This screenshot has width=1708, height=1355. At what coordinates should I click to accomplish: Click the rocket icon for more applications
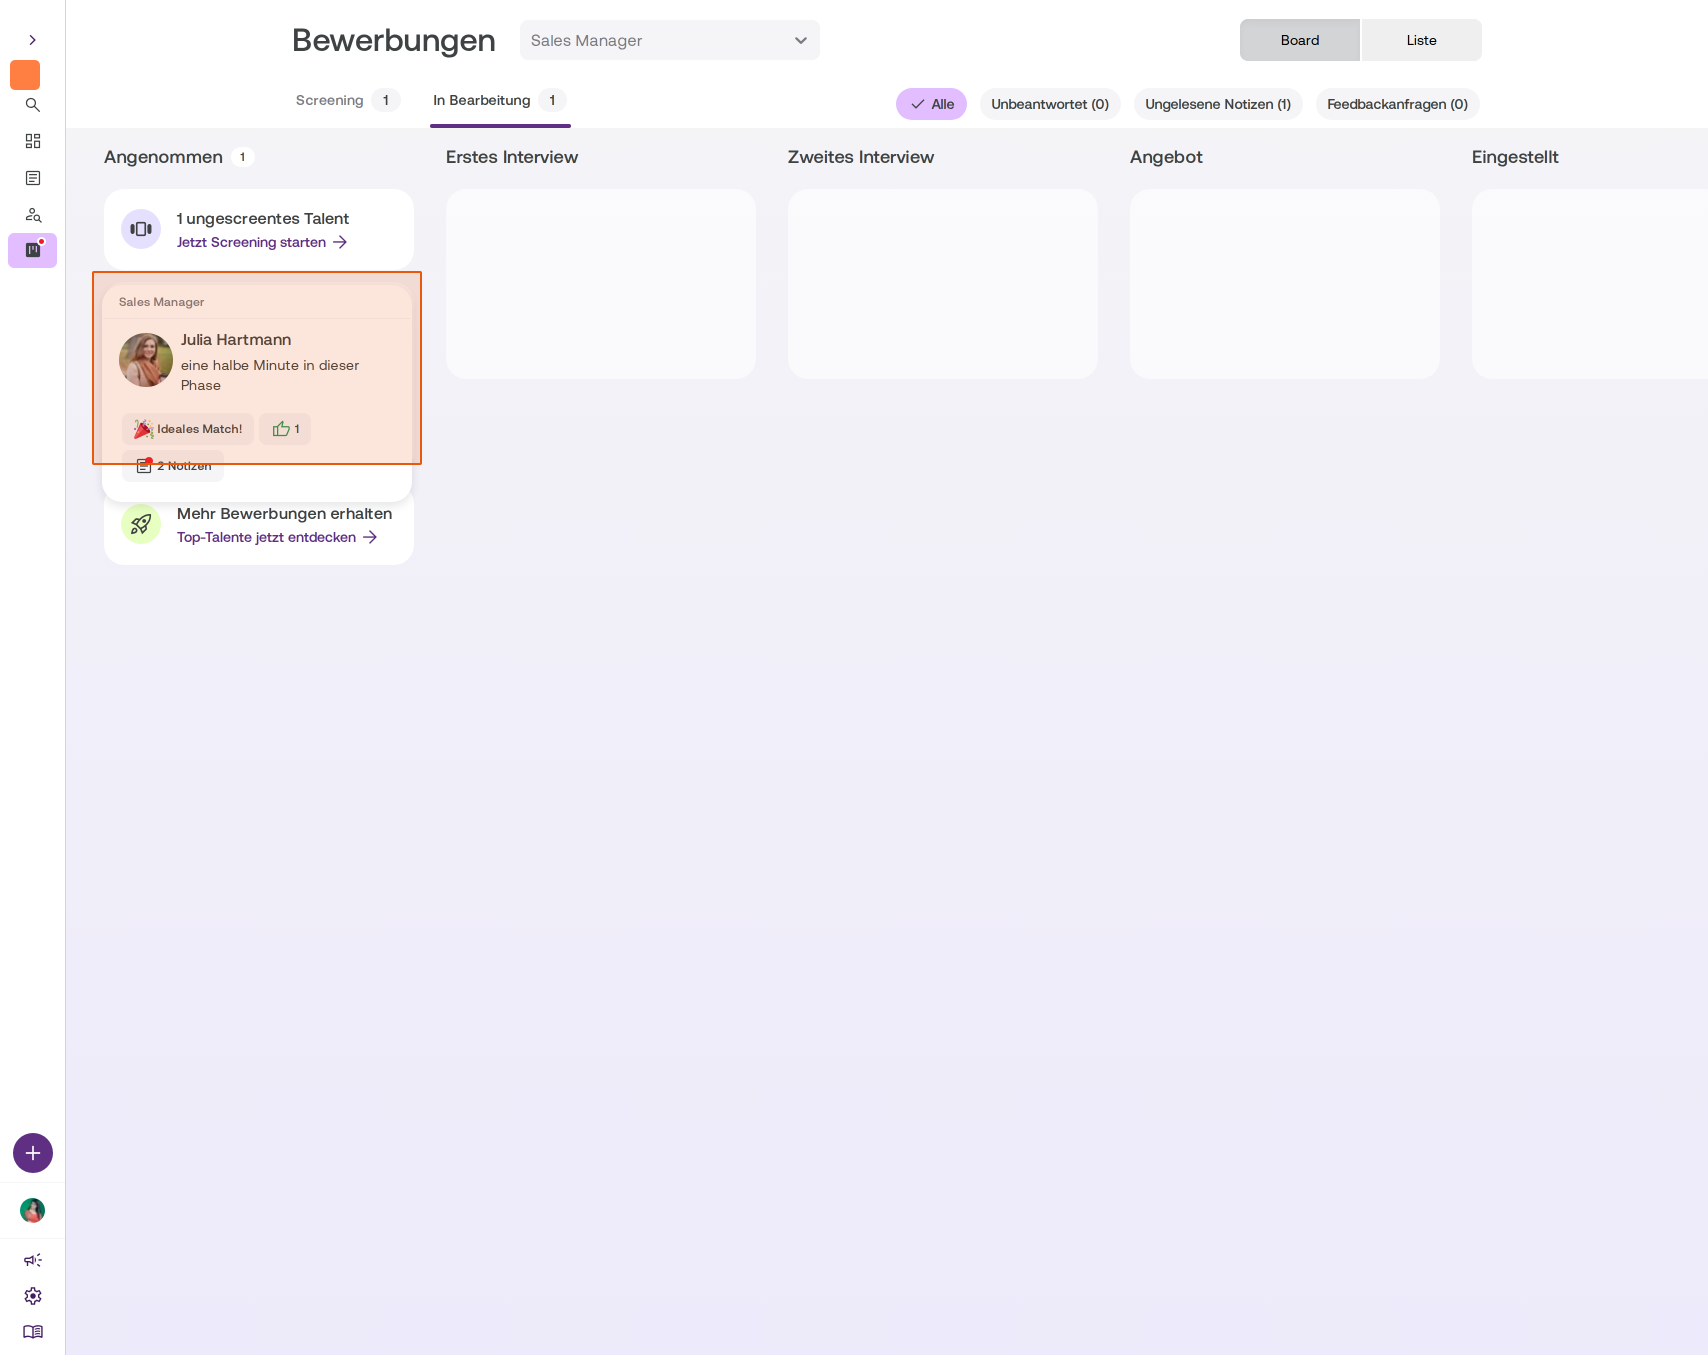[x=141, y=524]
